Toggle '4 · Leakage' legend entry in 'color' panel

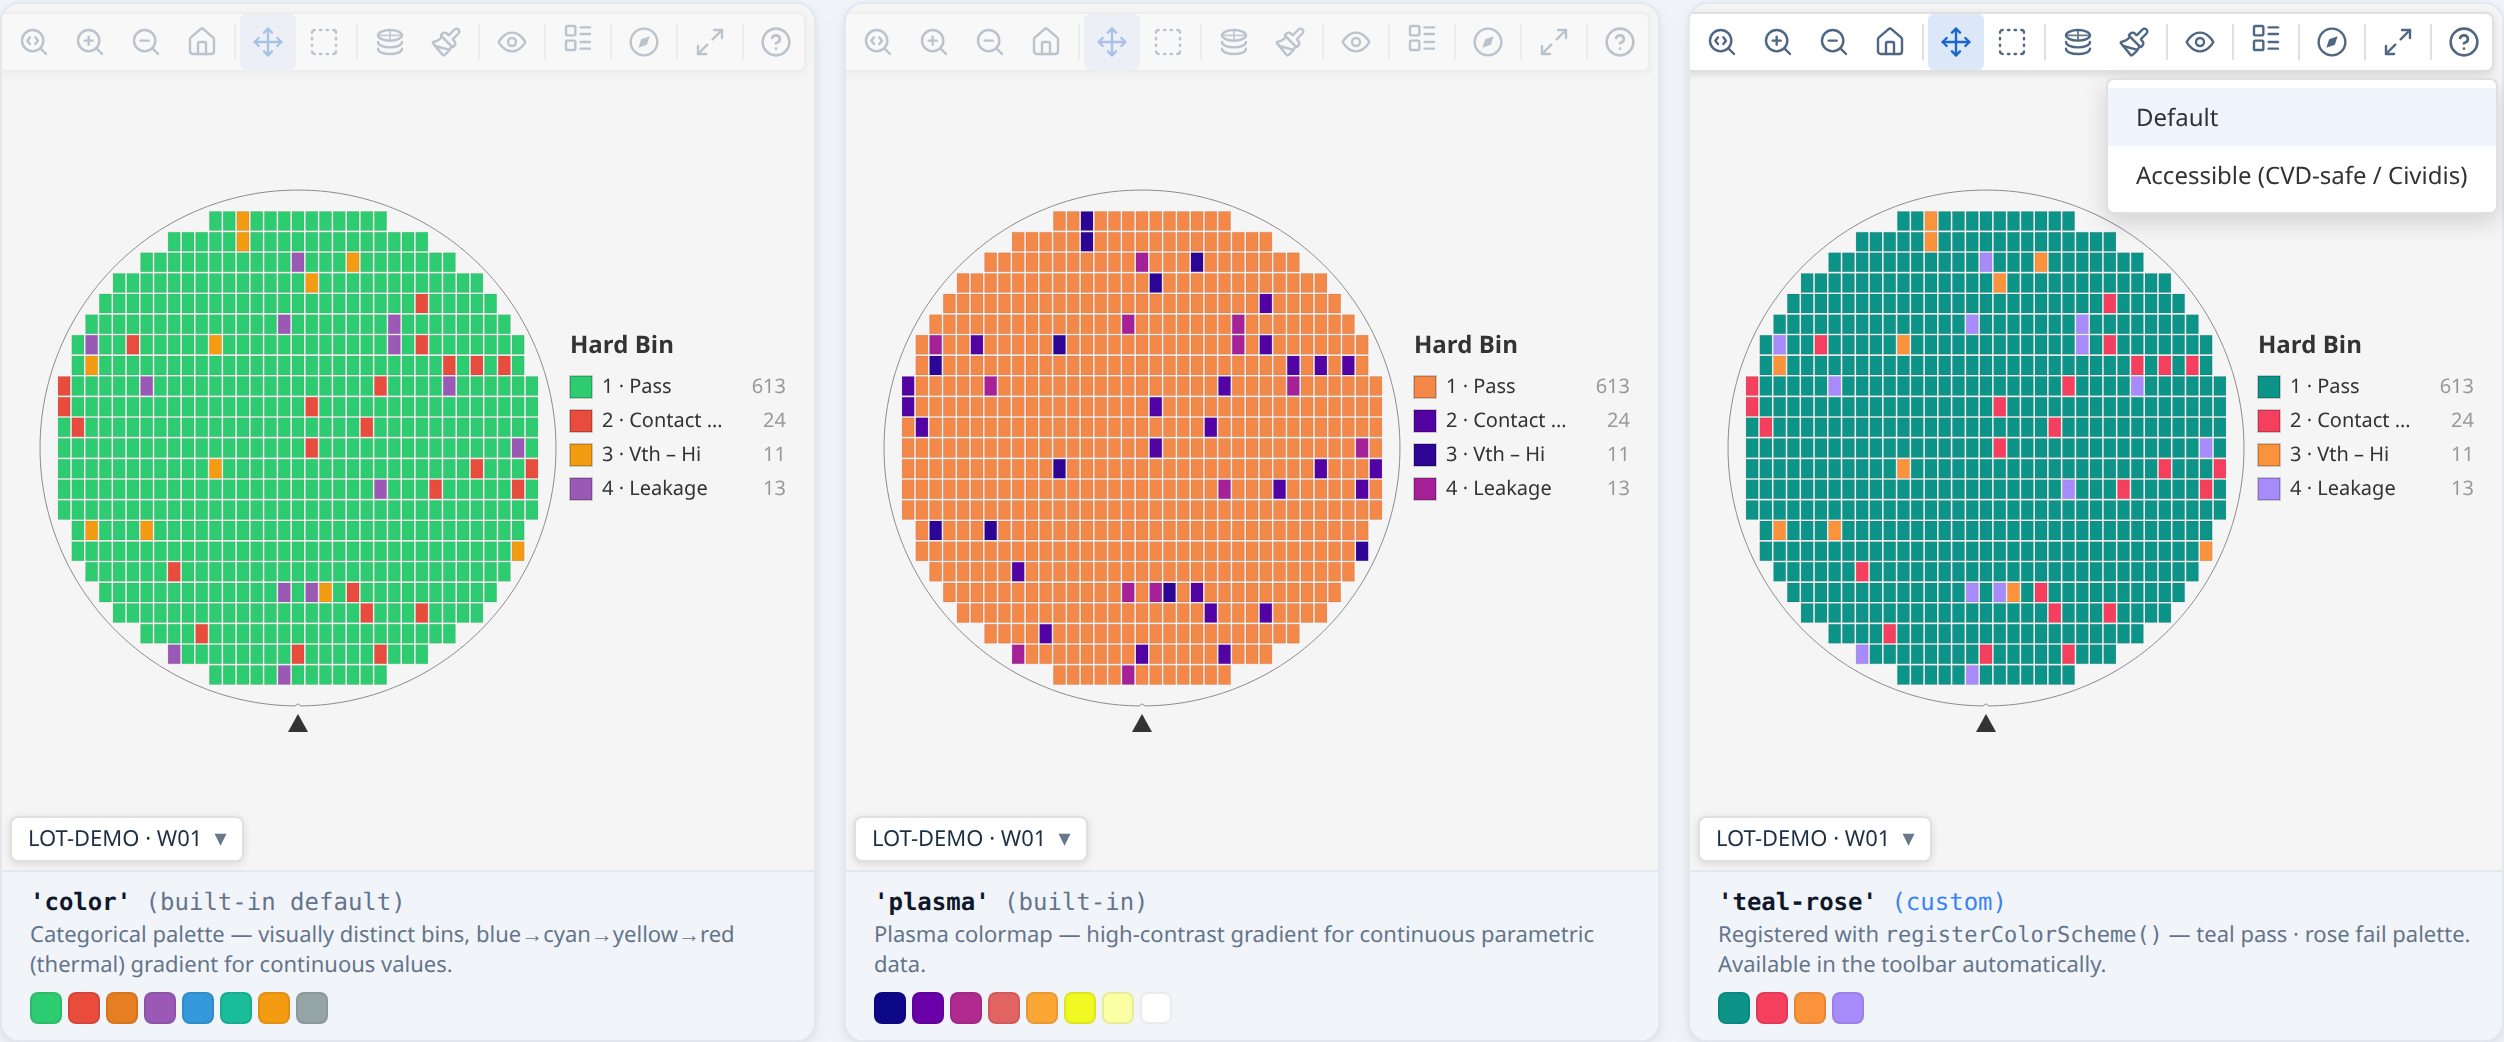pos(678,488)
